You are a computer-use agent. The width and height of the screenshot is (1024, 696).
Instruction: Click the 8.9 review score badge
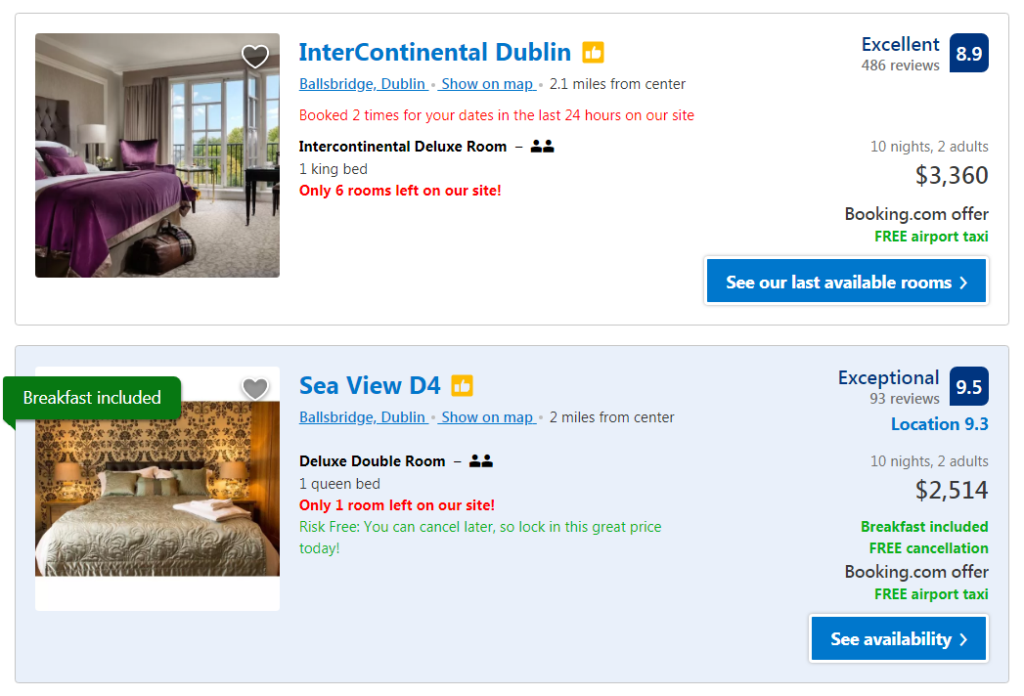point(968,54)
